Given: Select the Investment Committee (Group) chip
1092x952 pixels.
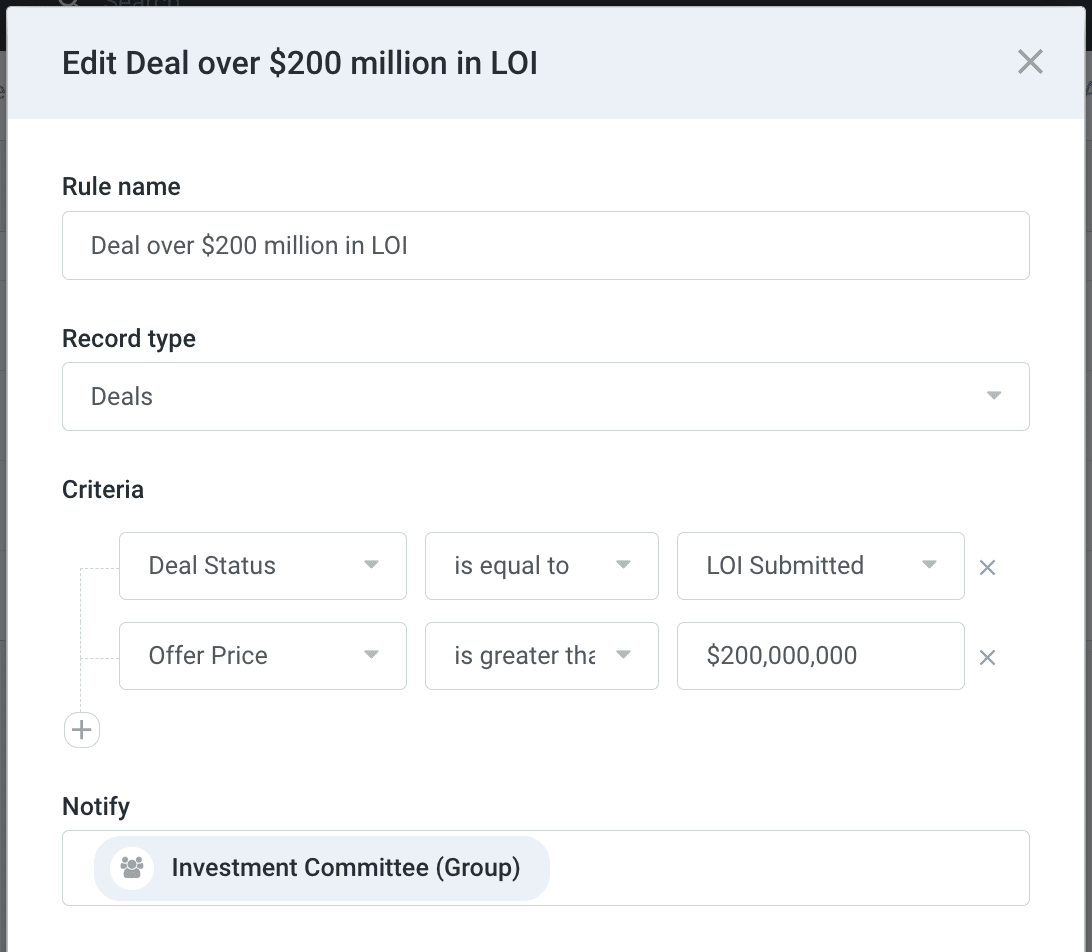Looking at the screenshot, I should click(345, 867).
